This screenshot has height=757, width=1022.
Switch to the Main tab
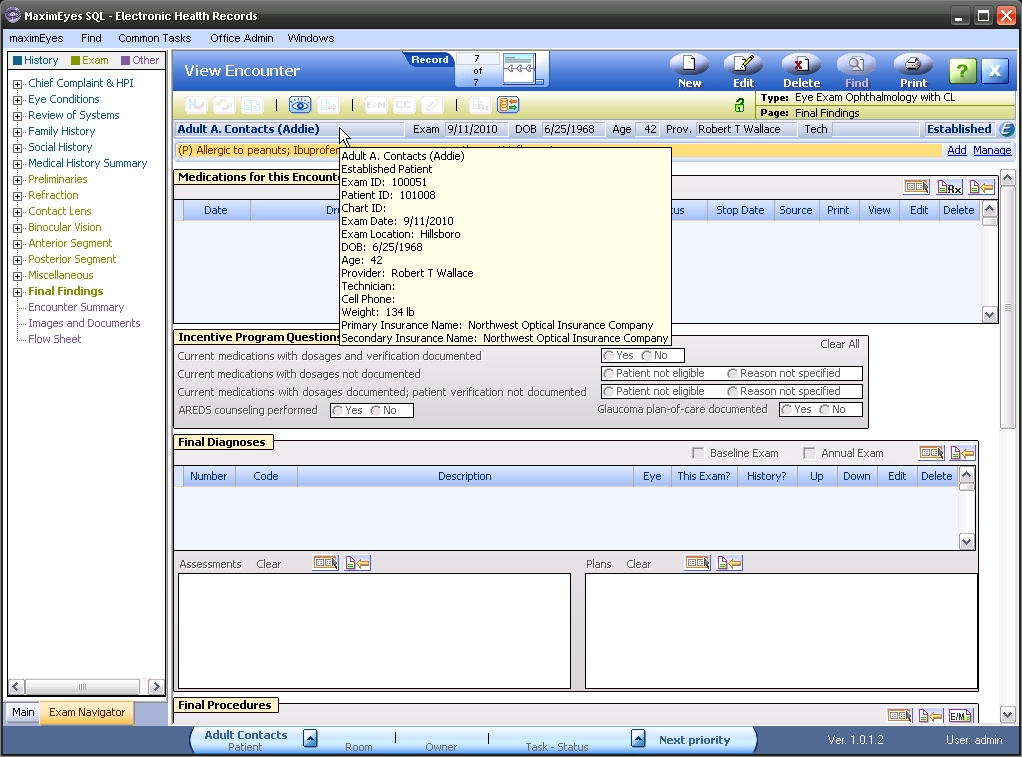[23, 713]
